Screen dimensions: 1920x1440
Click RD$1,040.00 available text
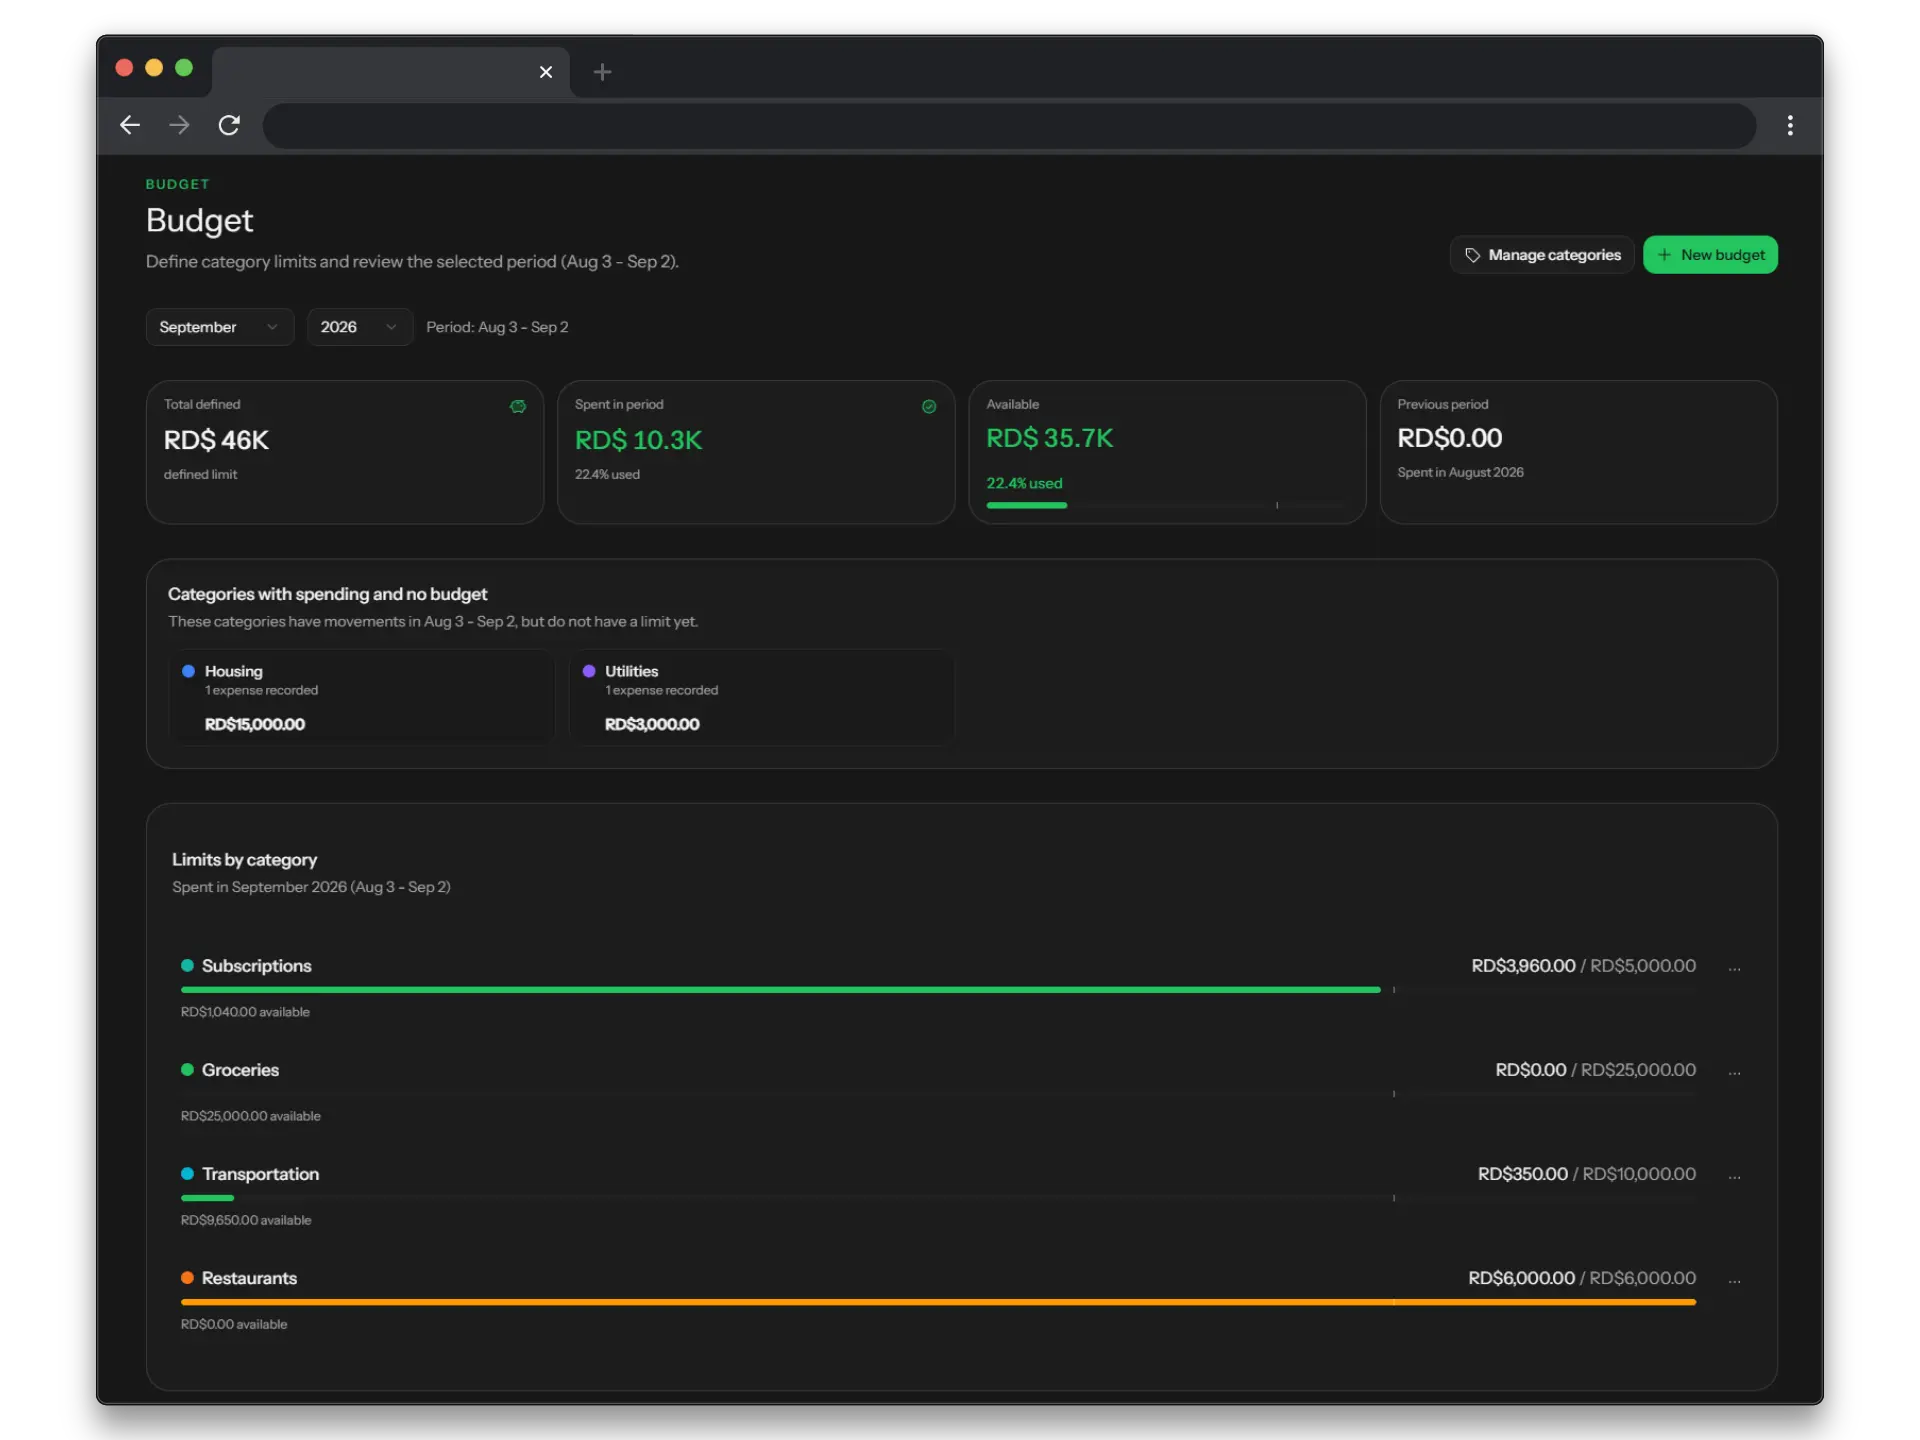(245, 1012)
